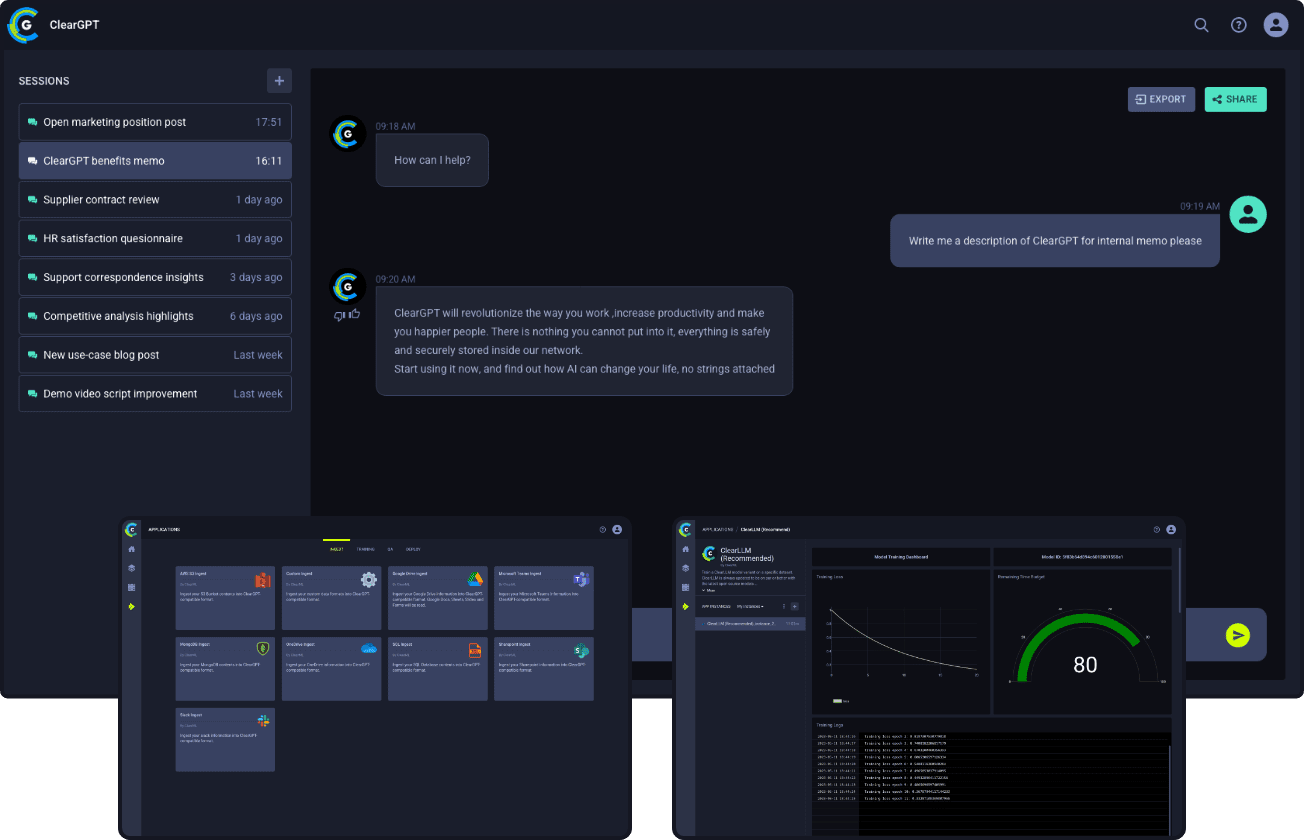Viewport: 1304px width, 840px height.
Task: Click the Google Drive logo icon
Action: tap(475, 580)
